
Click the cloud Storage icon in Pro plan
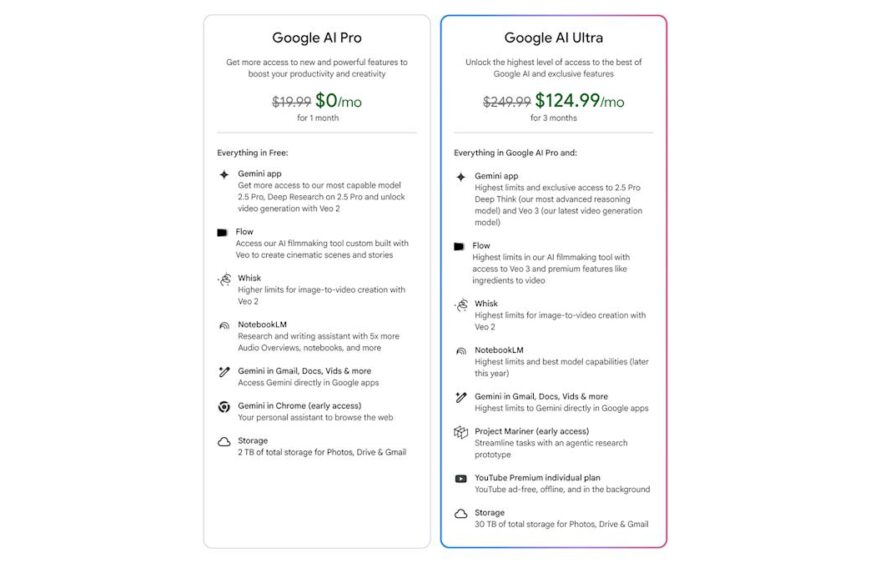[224, 442]
